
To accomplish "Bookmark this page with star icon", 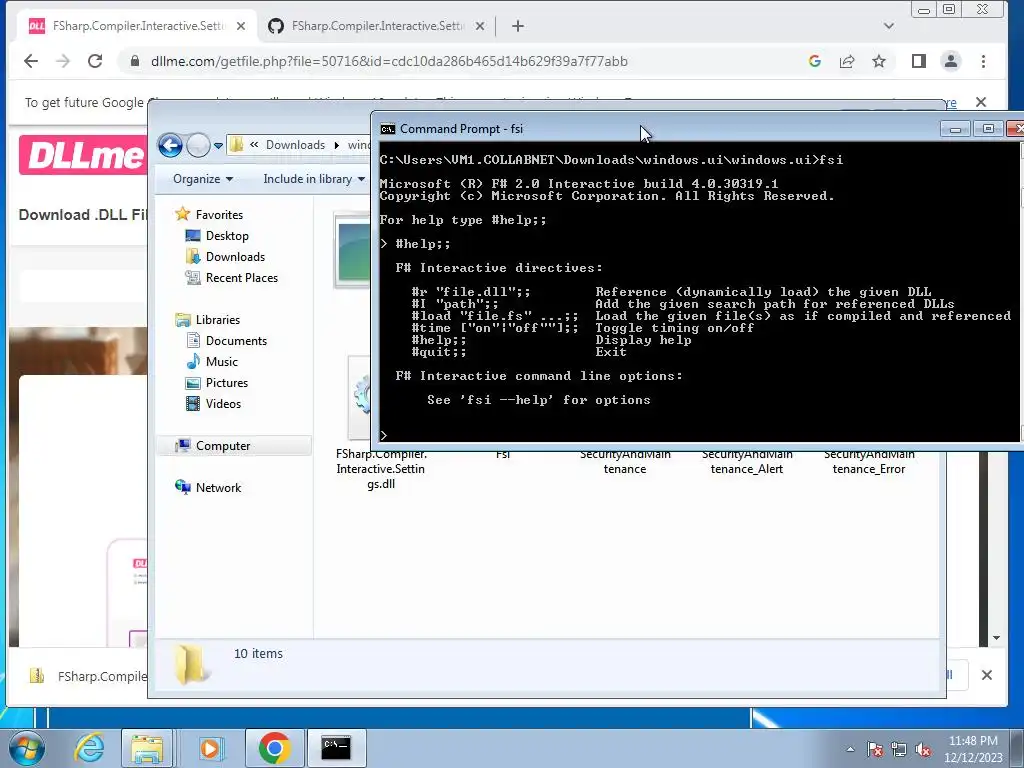I will coord(879,61).
